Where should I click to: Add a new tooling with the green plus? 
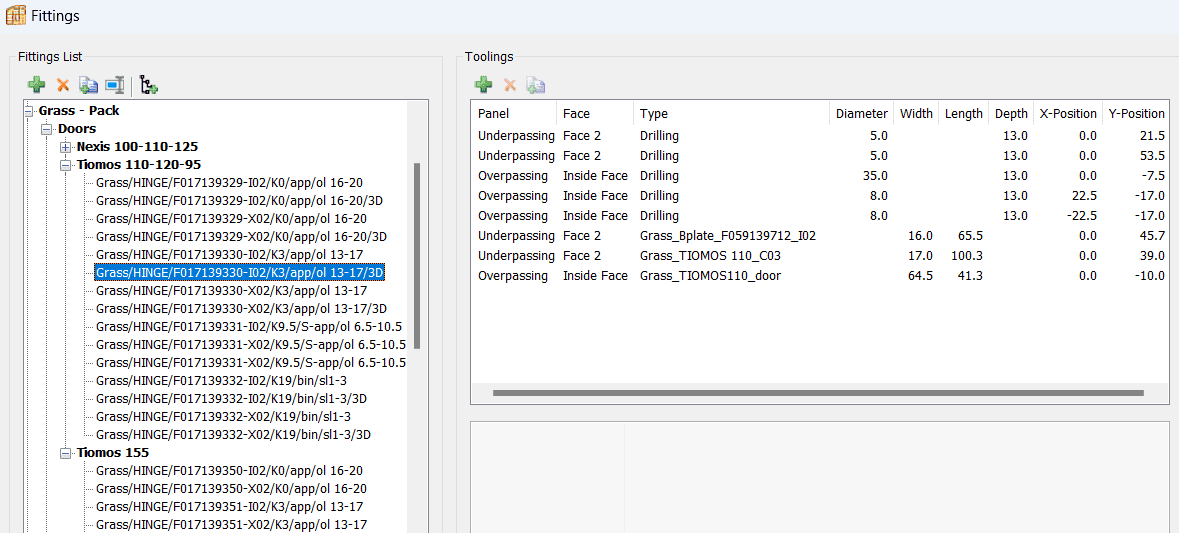click(x=483, y=85)
